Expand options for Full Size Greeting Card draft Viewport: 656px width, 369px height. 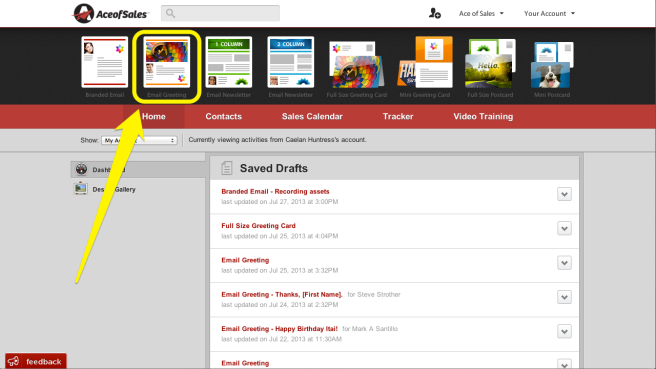click(564, 228)
